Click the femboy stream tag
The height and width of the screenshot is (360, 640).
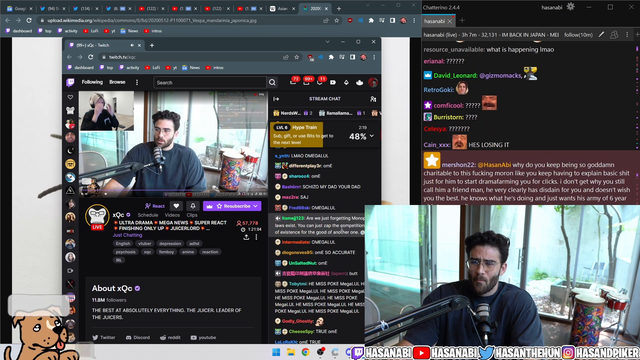point(167,252)
